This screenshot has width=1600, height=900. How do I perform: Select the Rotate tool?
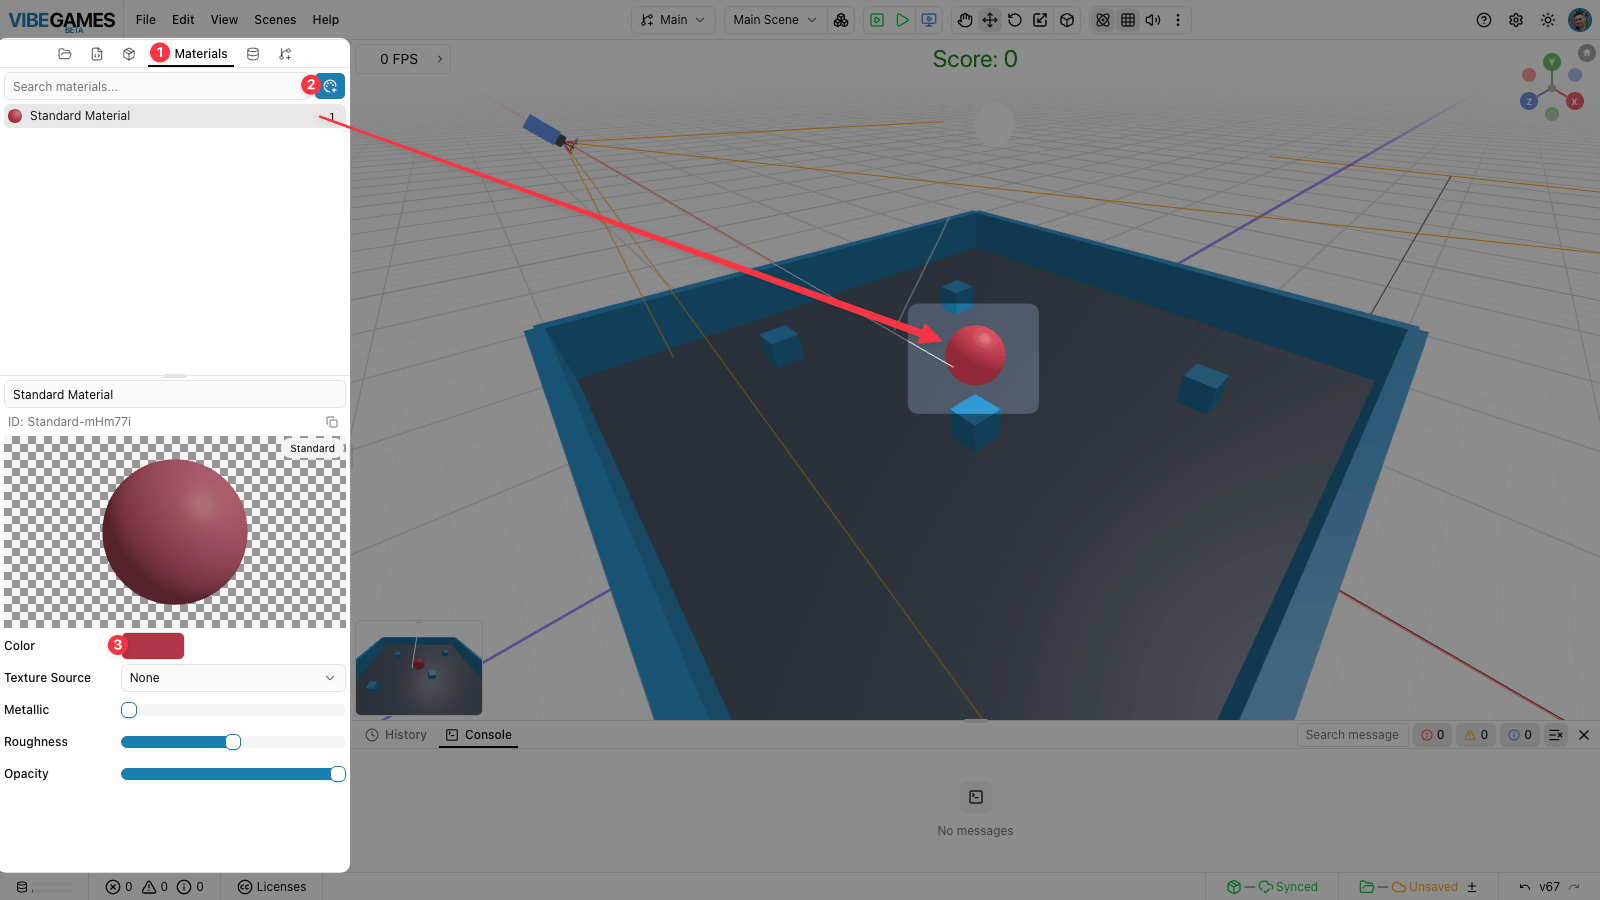(x=1015, y=20)
